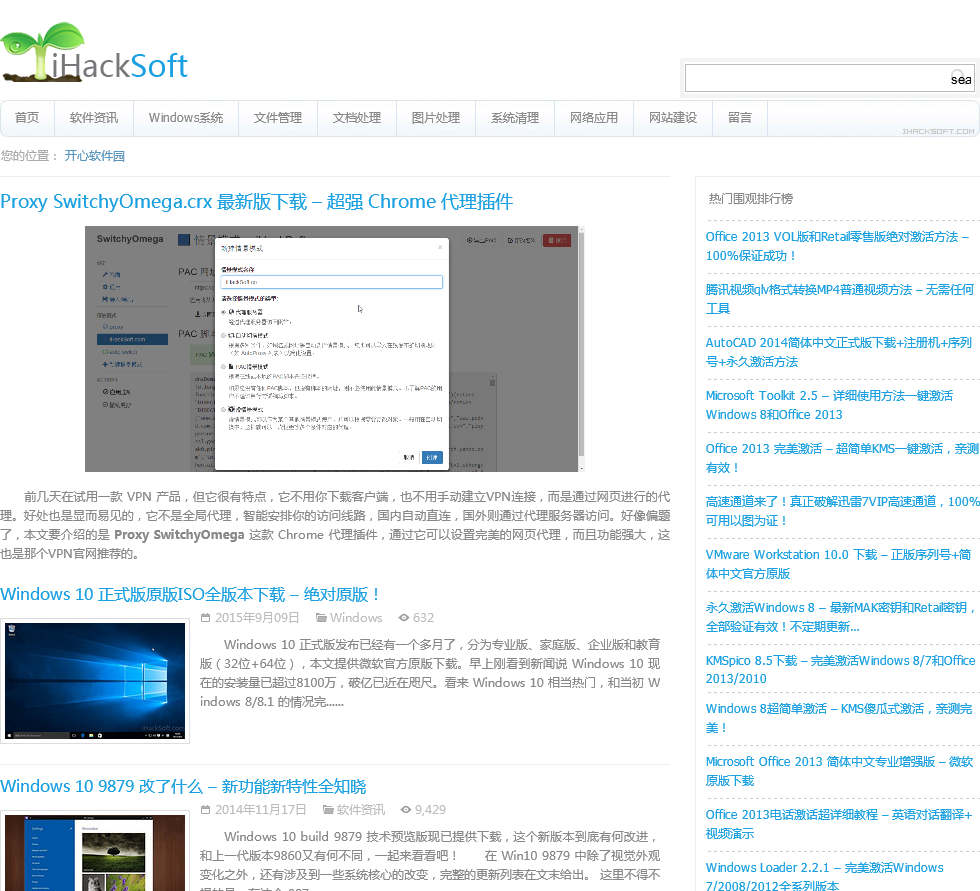Open 腾讯视频qlv格式转换MP4 sidebar link

pos(839,299)
